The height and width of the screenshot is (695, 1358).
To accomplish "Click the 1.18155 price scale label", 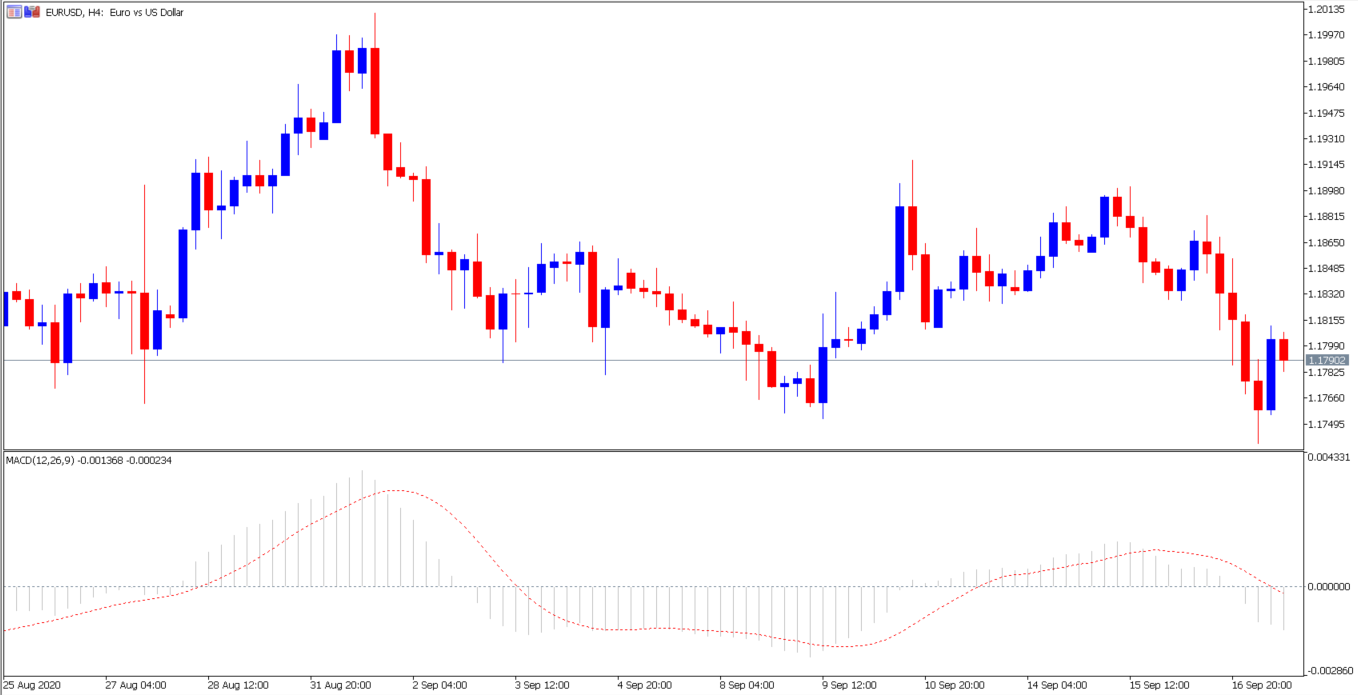I will 1328,321.
